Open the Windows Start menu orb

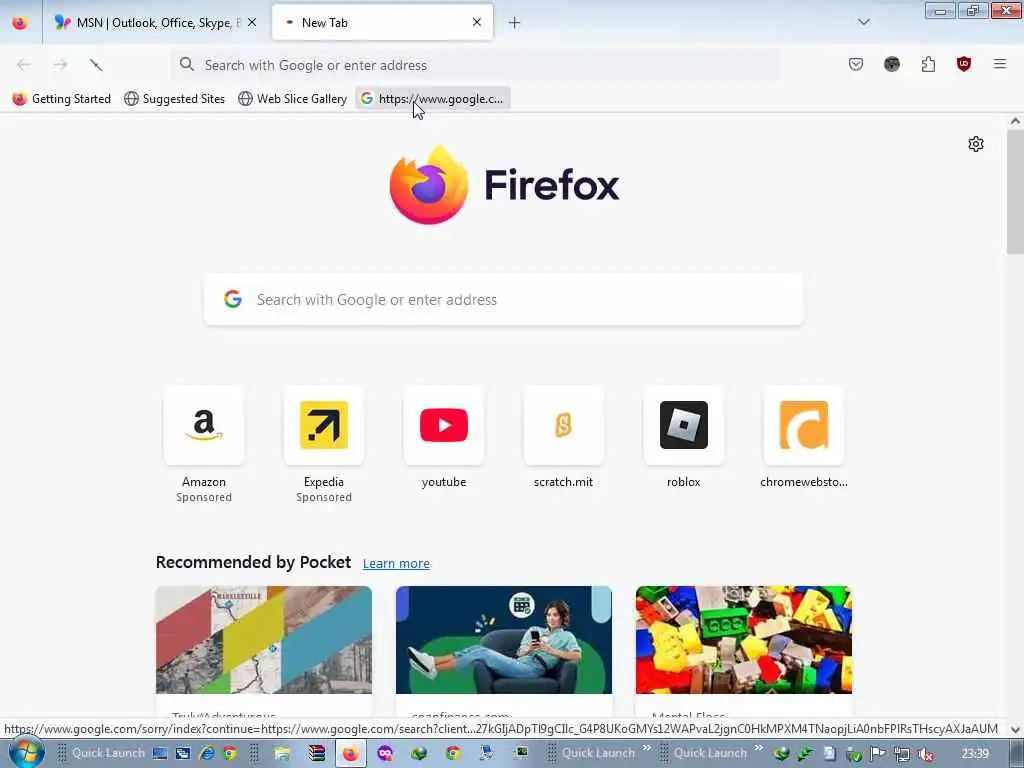point(27,753)
